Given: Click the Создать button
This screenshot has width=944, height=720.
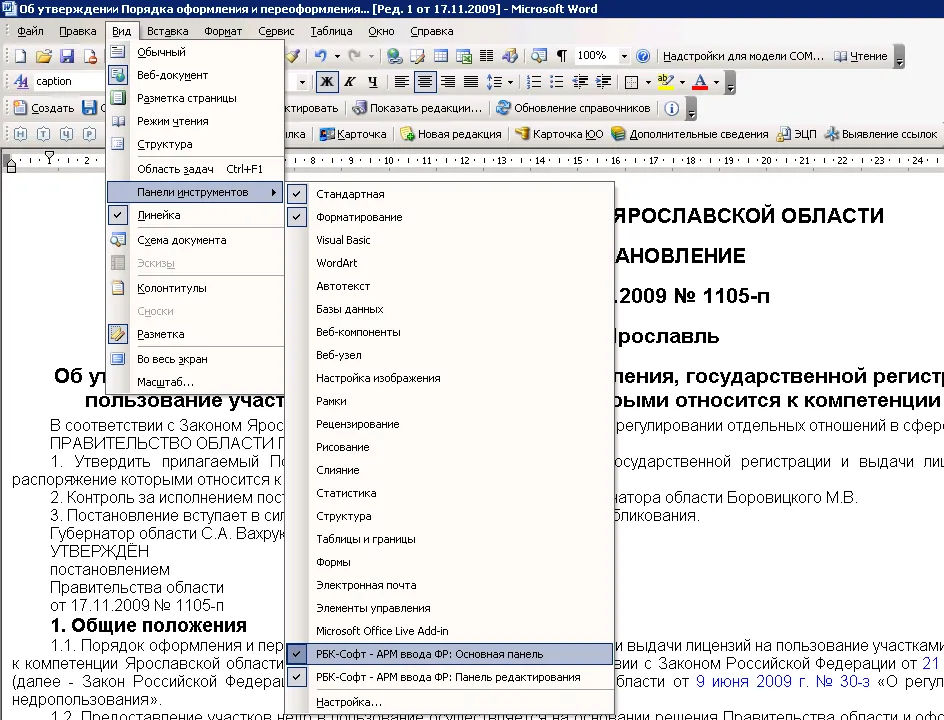Looking at the screenshot, I should tap(44, 108).
